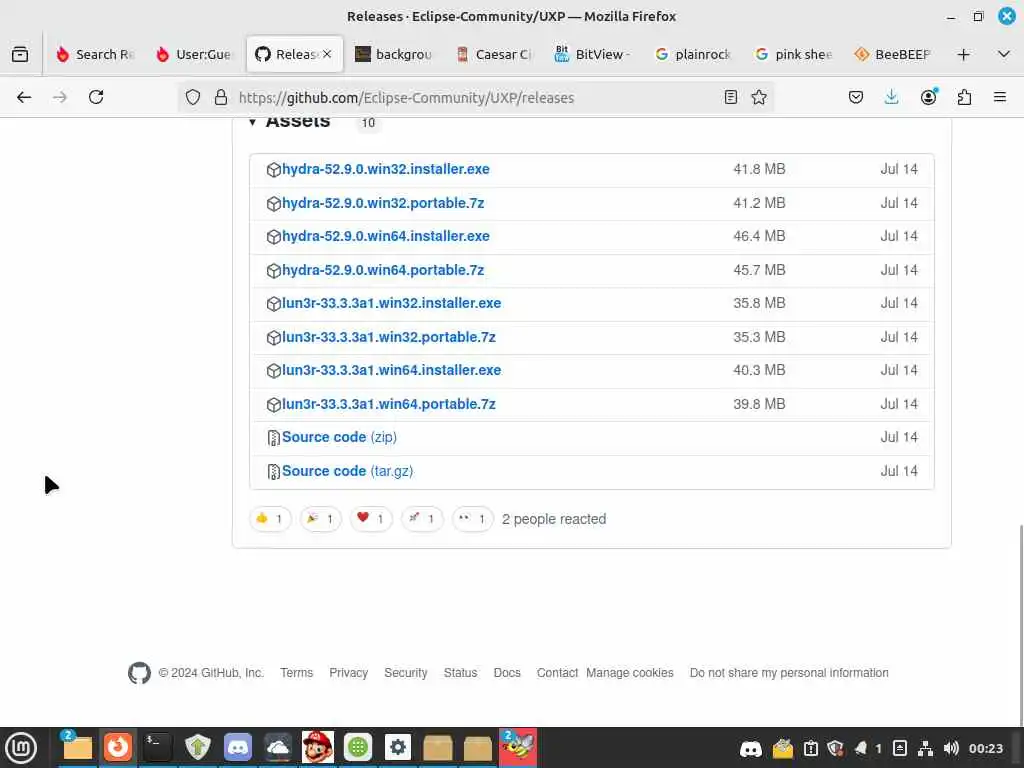
Task: Open volume control in system tray
Action: (x=951, y=748)
